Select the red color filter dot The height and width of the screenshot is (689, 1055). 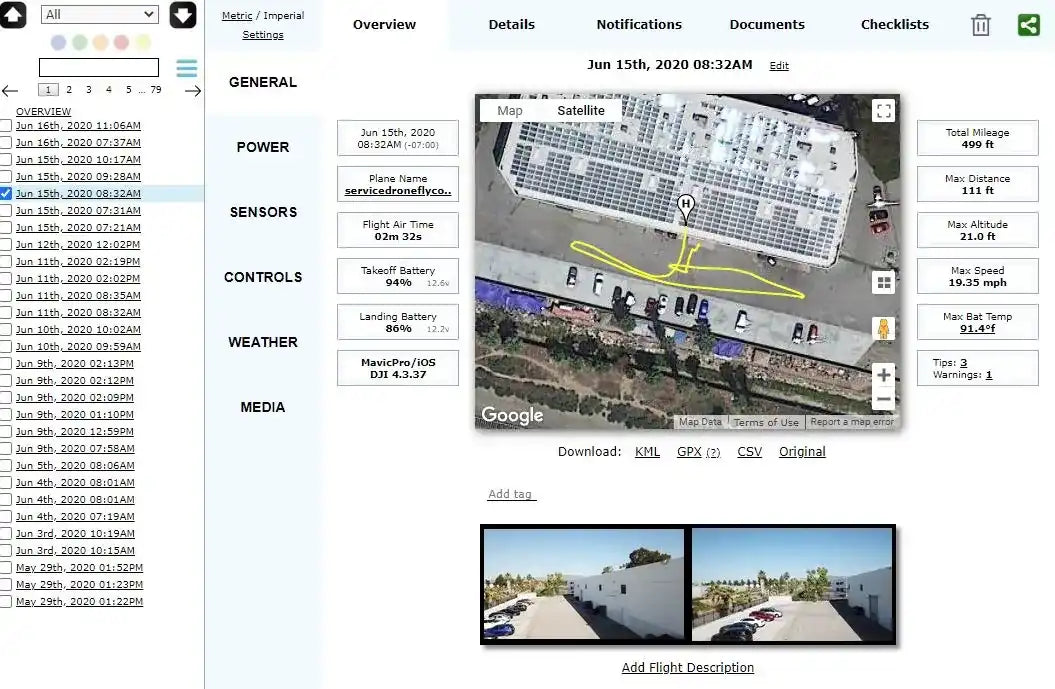[x=121, y=42]
